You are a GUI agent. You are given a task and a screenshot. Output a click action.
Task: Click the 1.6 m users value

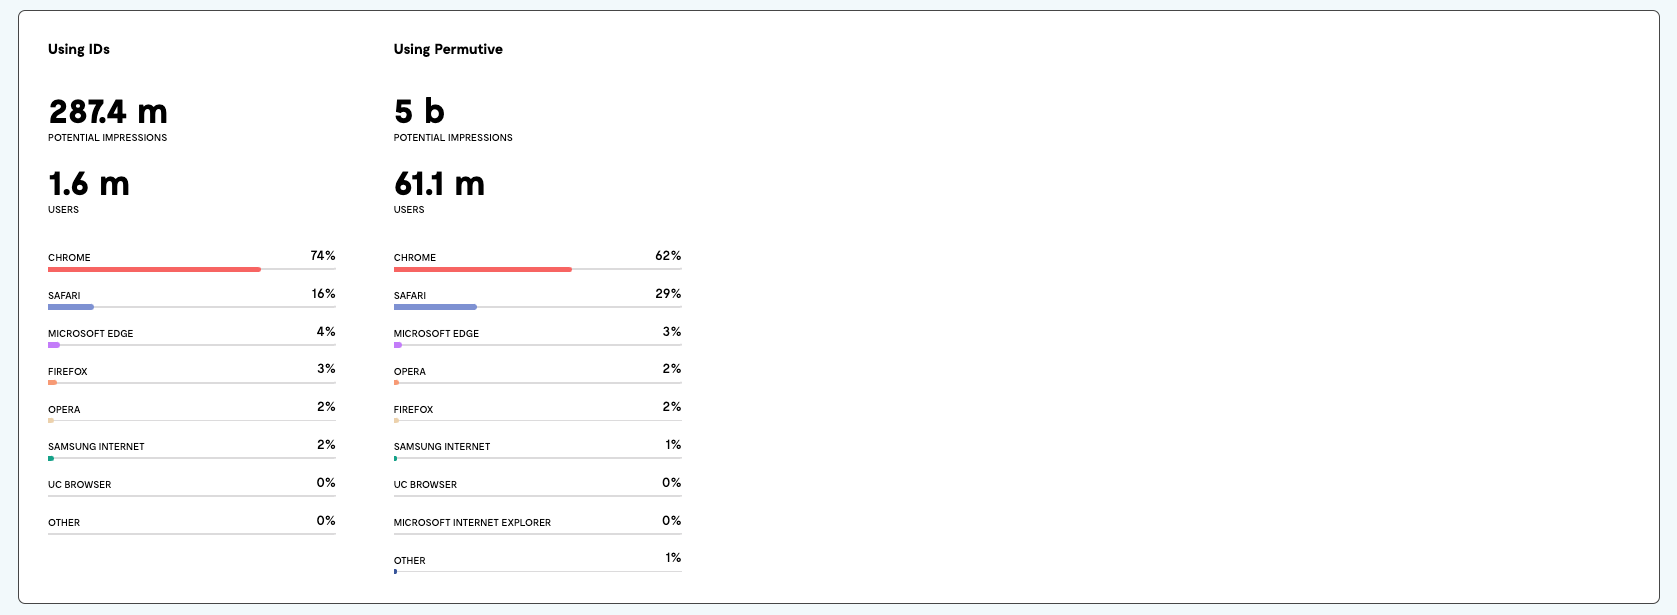coord(89,183)
